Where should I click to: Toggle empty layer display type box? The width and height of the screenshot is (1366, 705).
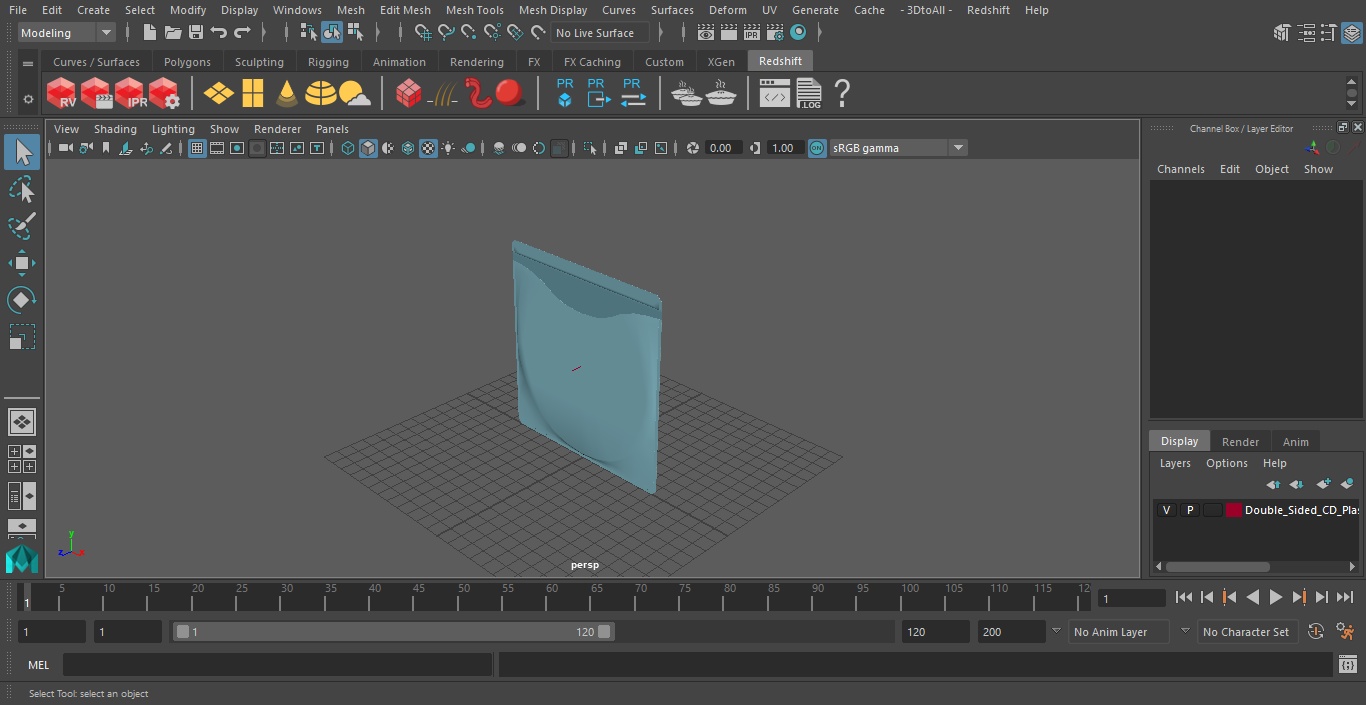pyautogui.click(x=1213, y=510)
